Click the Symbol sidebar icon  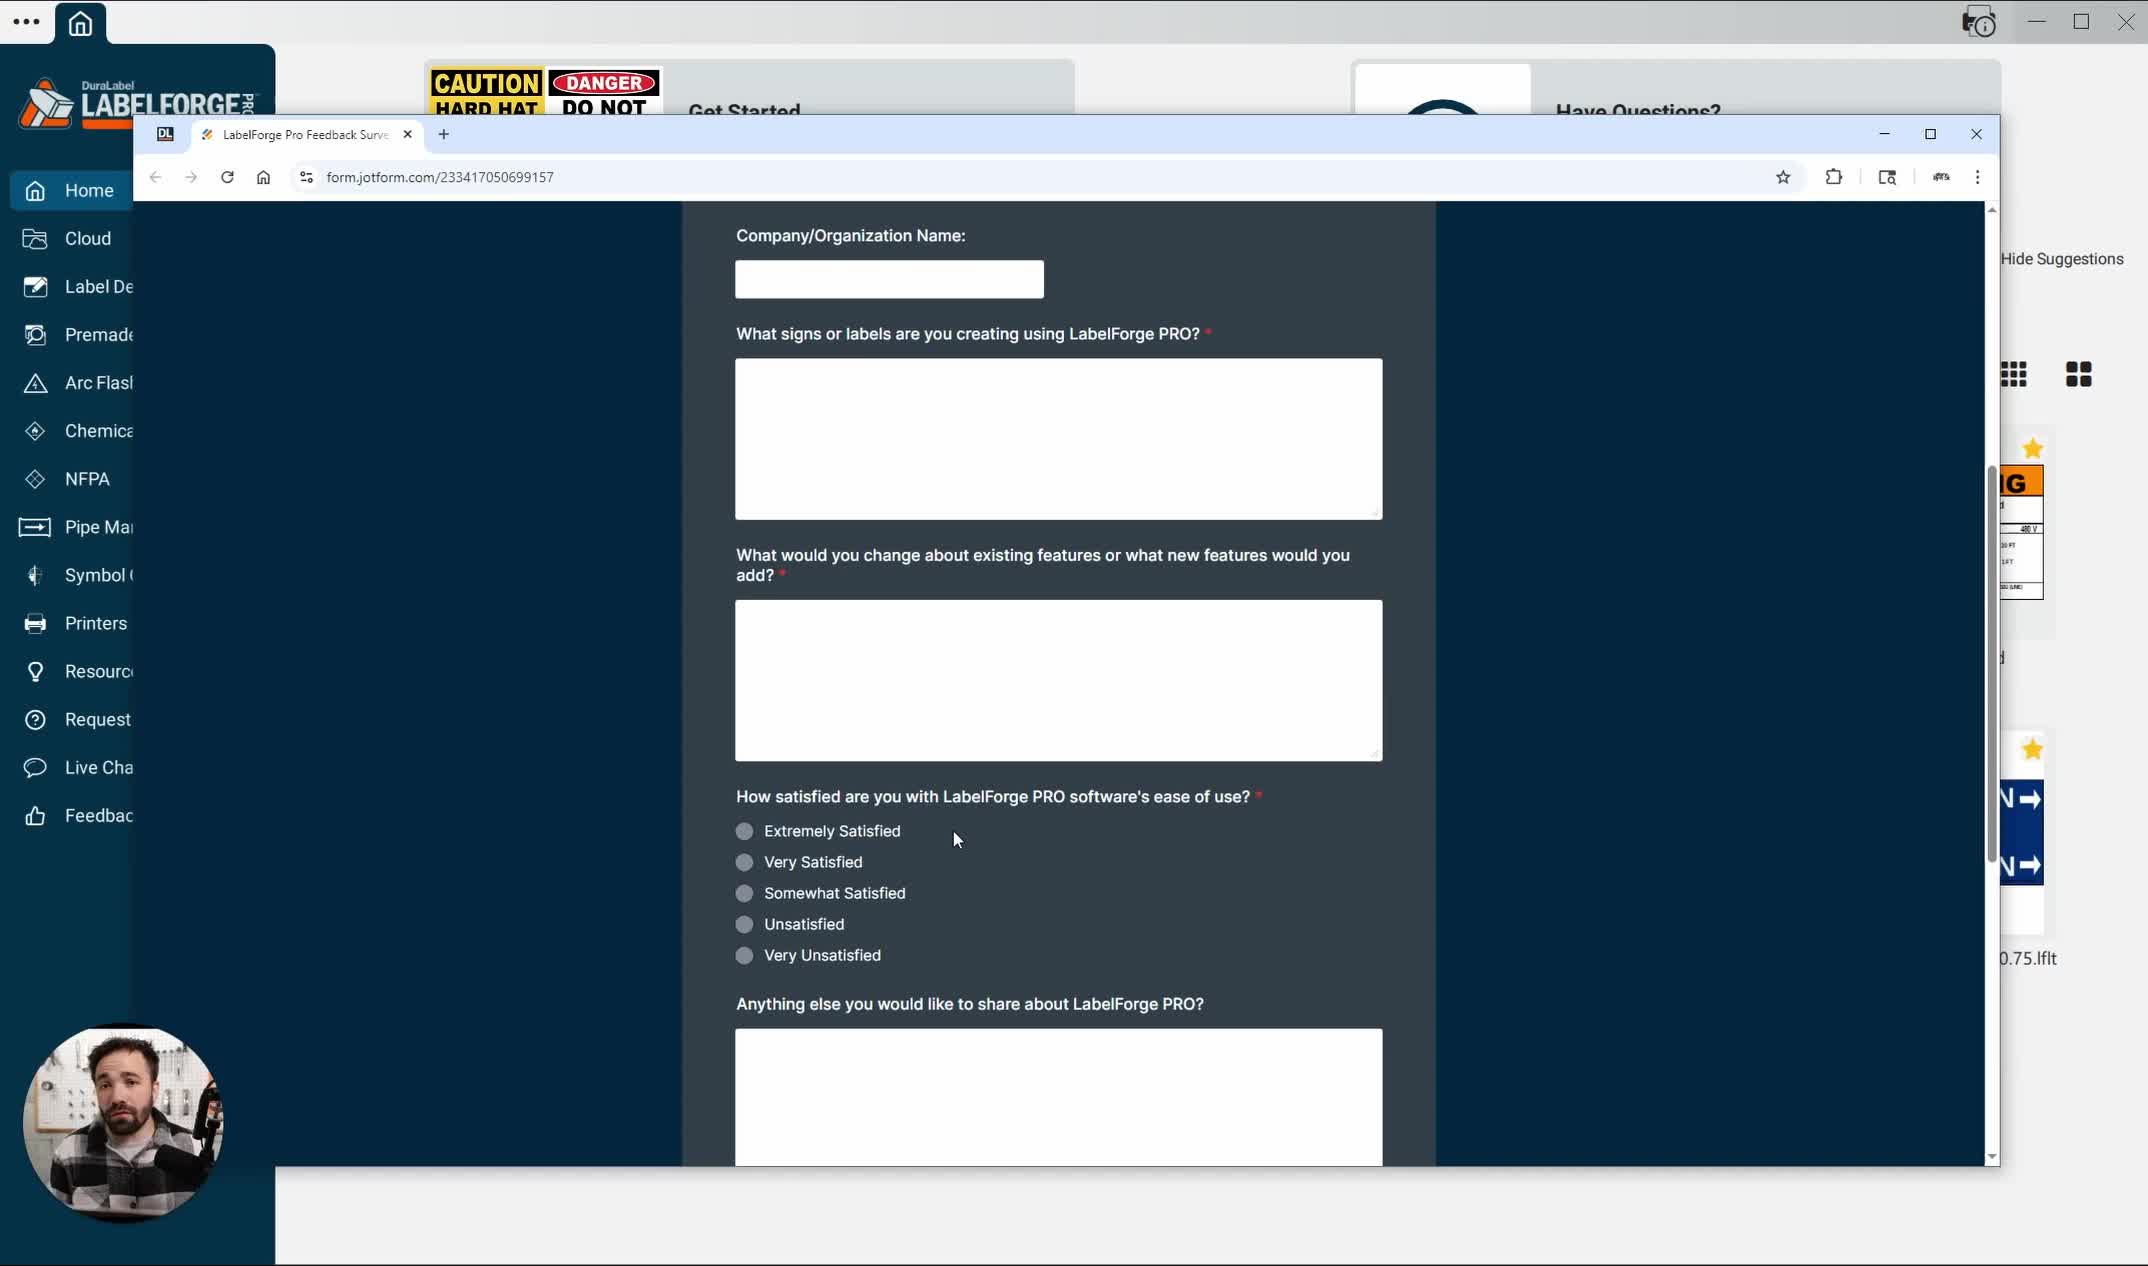click(35, 575)
